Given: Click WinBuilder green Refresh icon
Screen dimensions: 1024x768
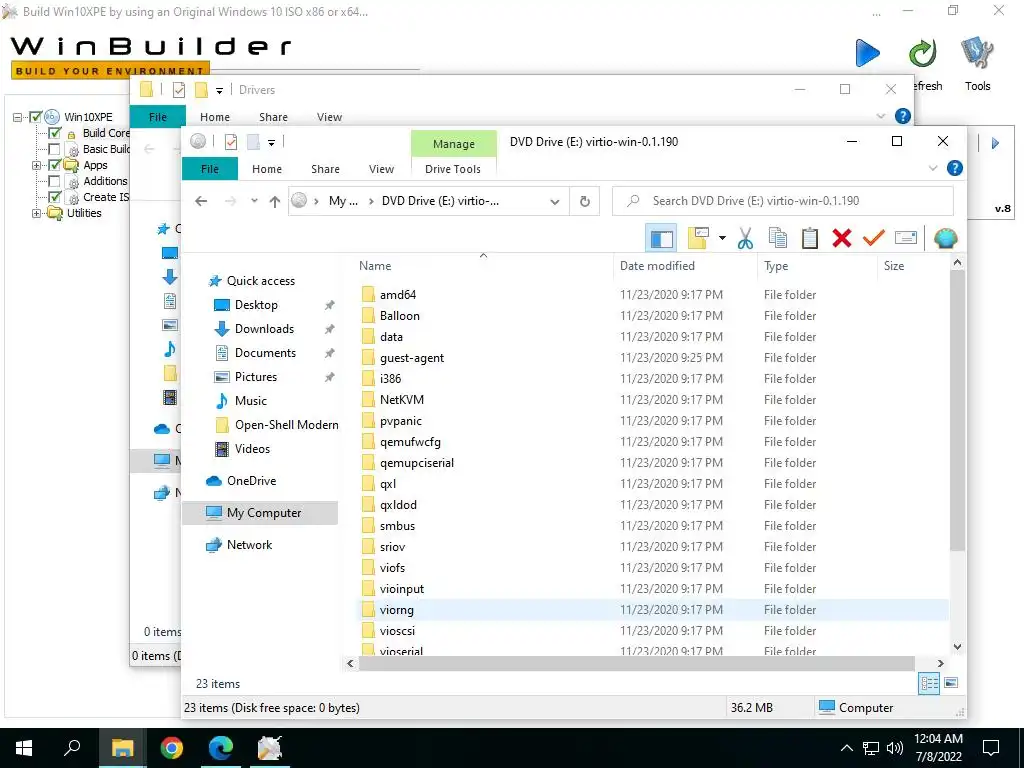Looking at the screenshot, I should (923, 53).
